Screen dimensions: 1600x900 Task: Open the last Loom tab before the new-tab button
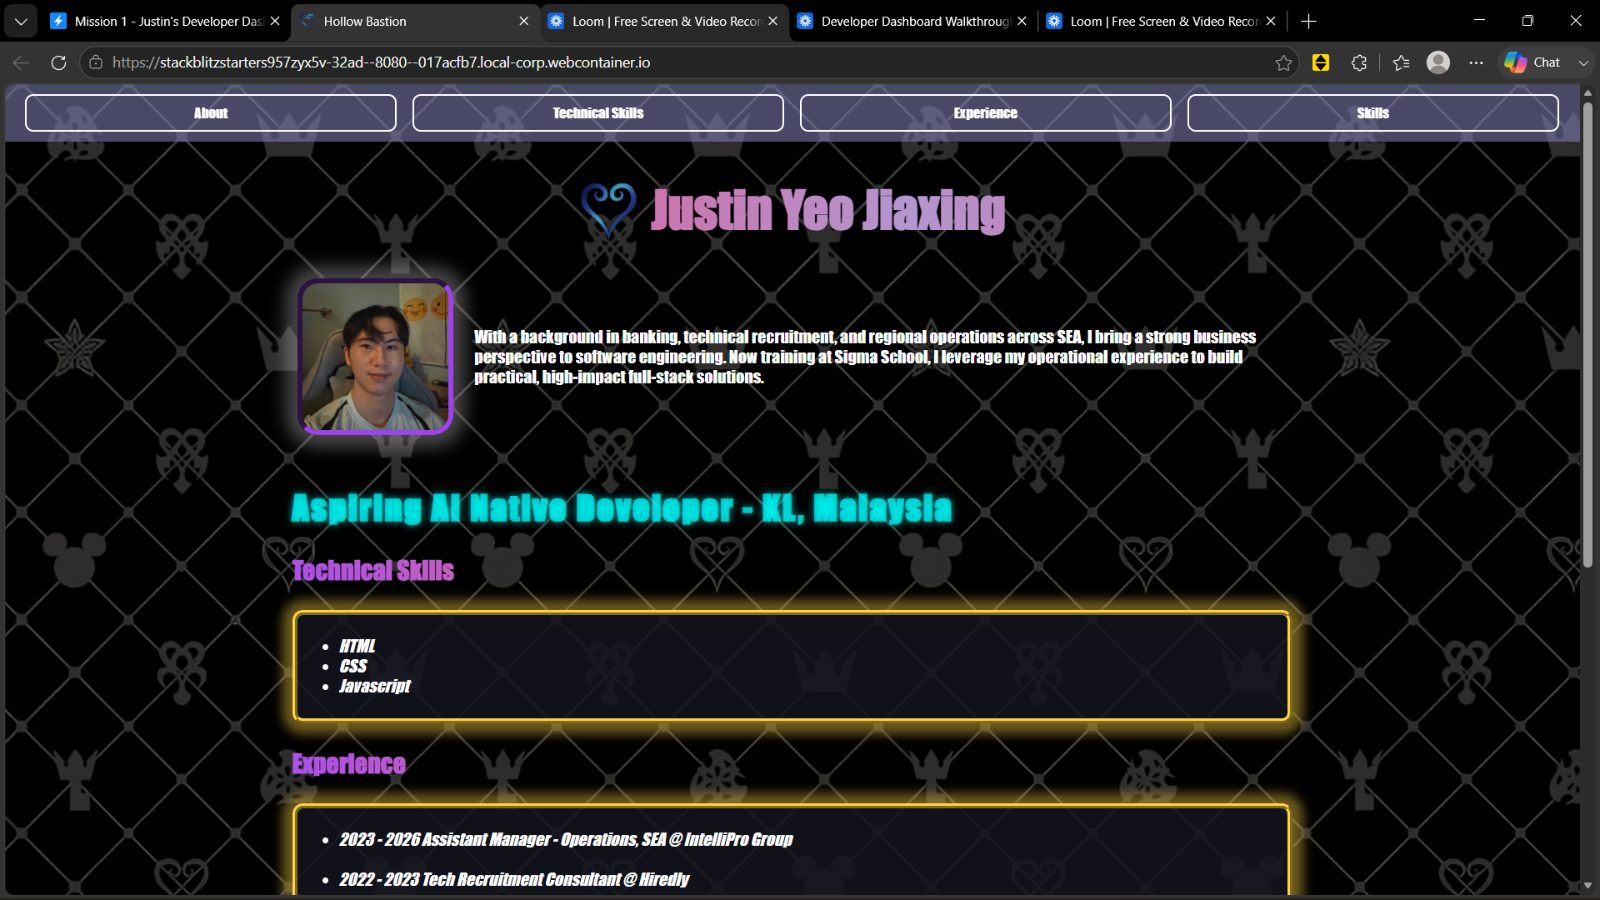[x=1163, y=21]
